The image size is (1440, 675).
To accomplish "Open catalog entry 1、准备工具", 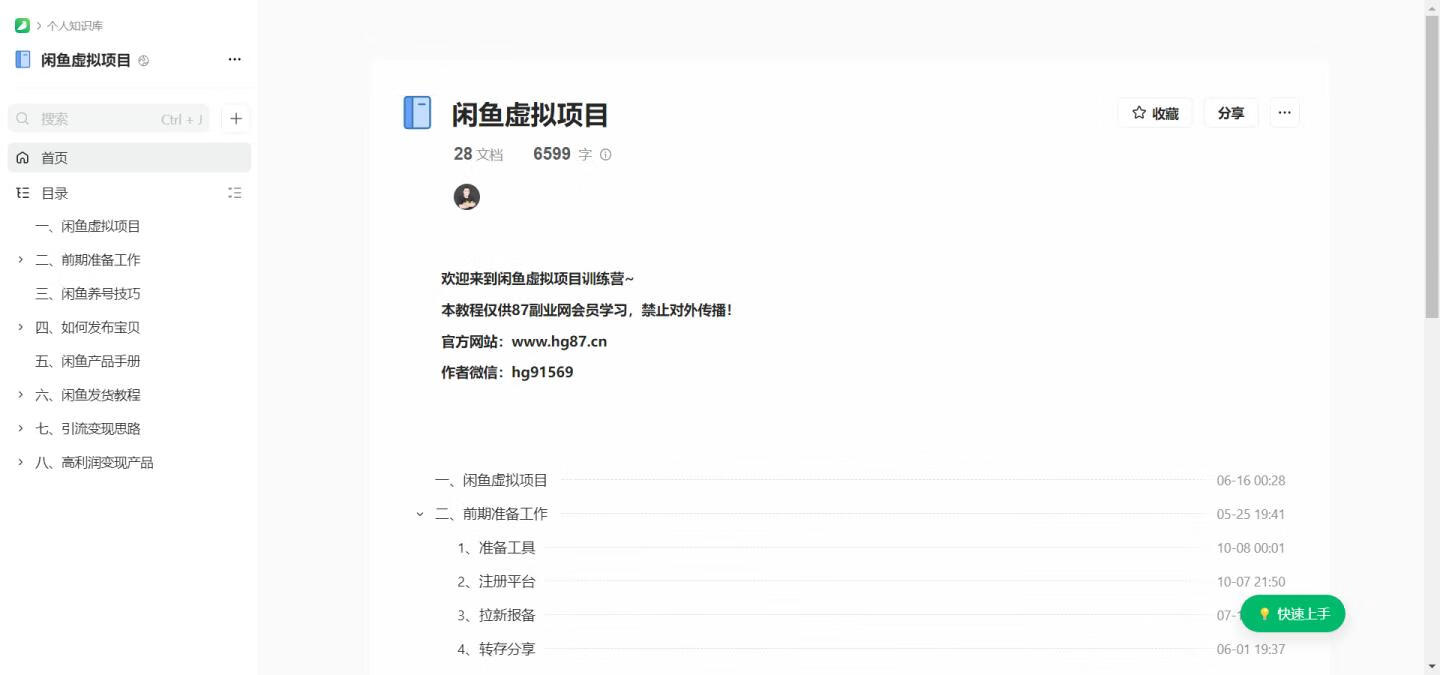I will click(x=496, y=548).
